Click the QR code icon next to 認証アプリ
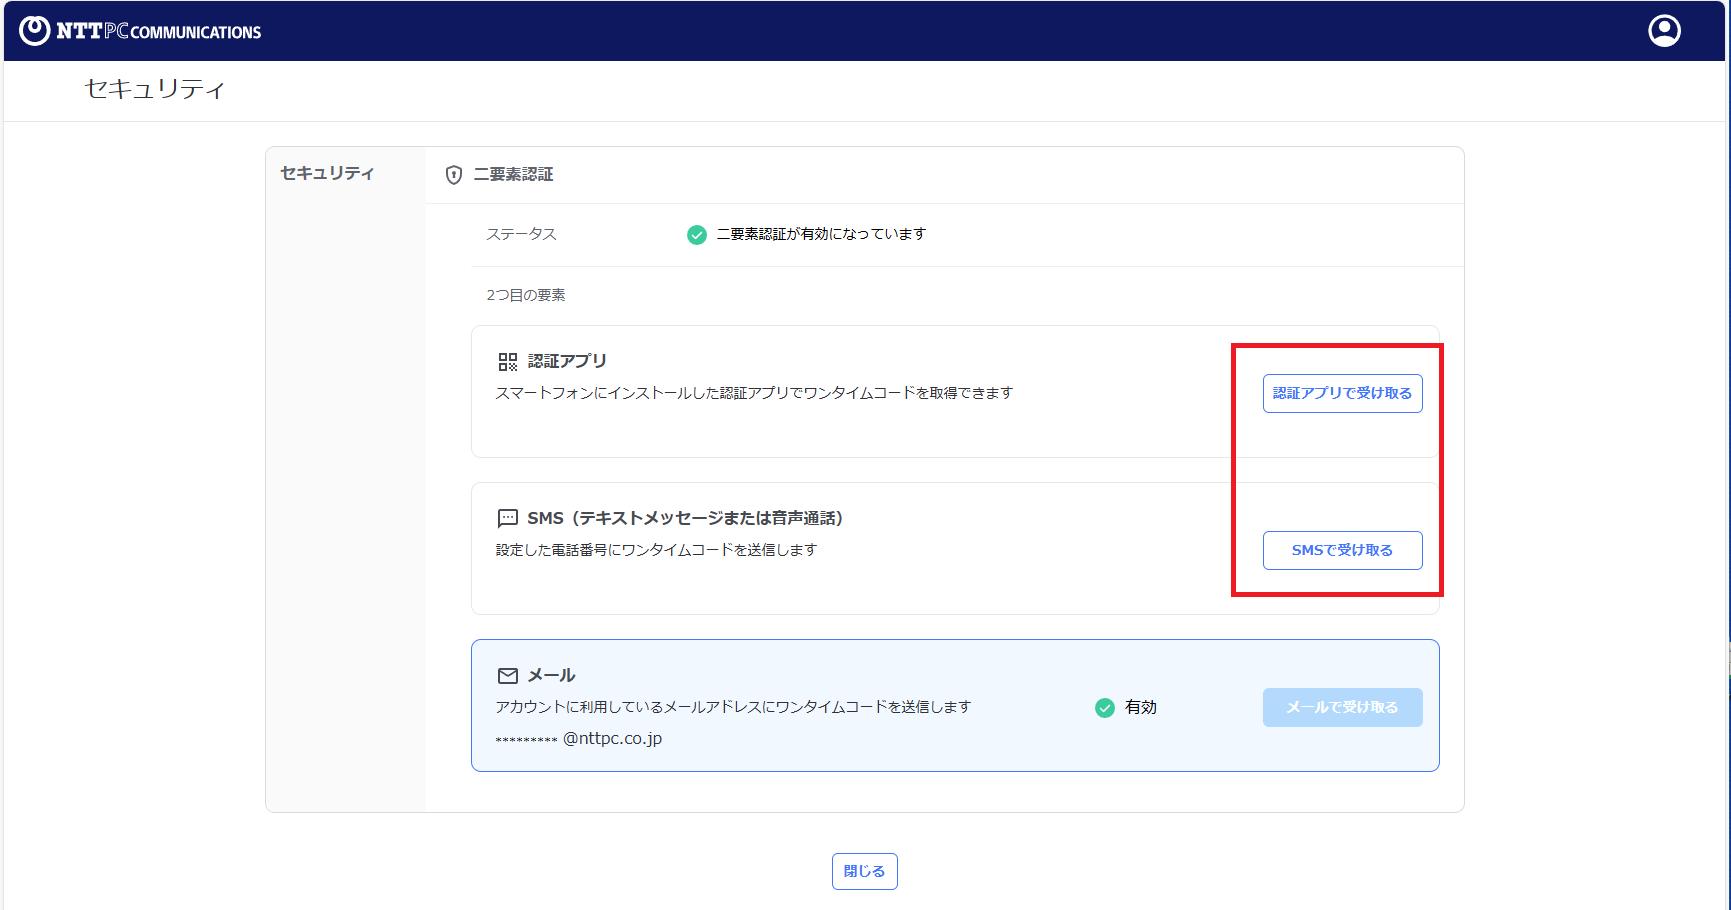The height and width of the screenshot is (910, 1731). tap(508, 361)
